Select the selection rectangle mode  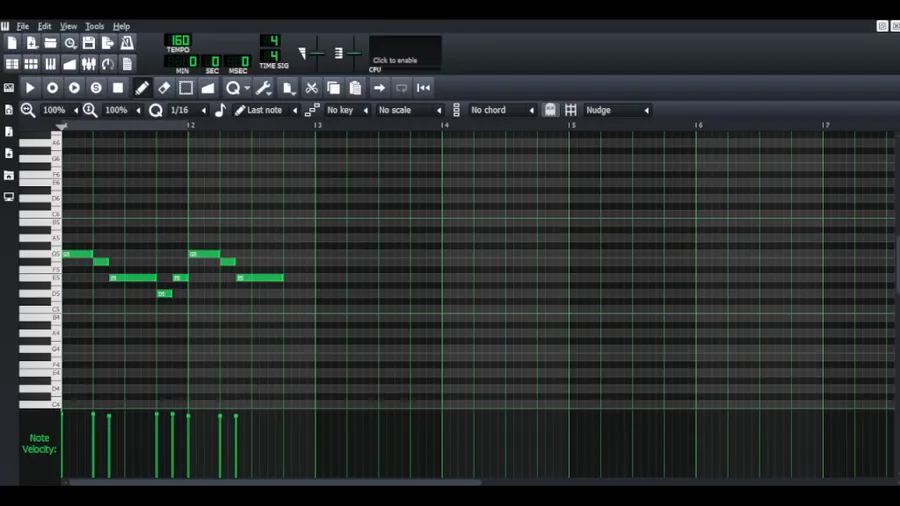click(x=185, y=88)
